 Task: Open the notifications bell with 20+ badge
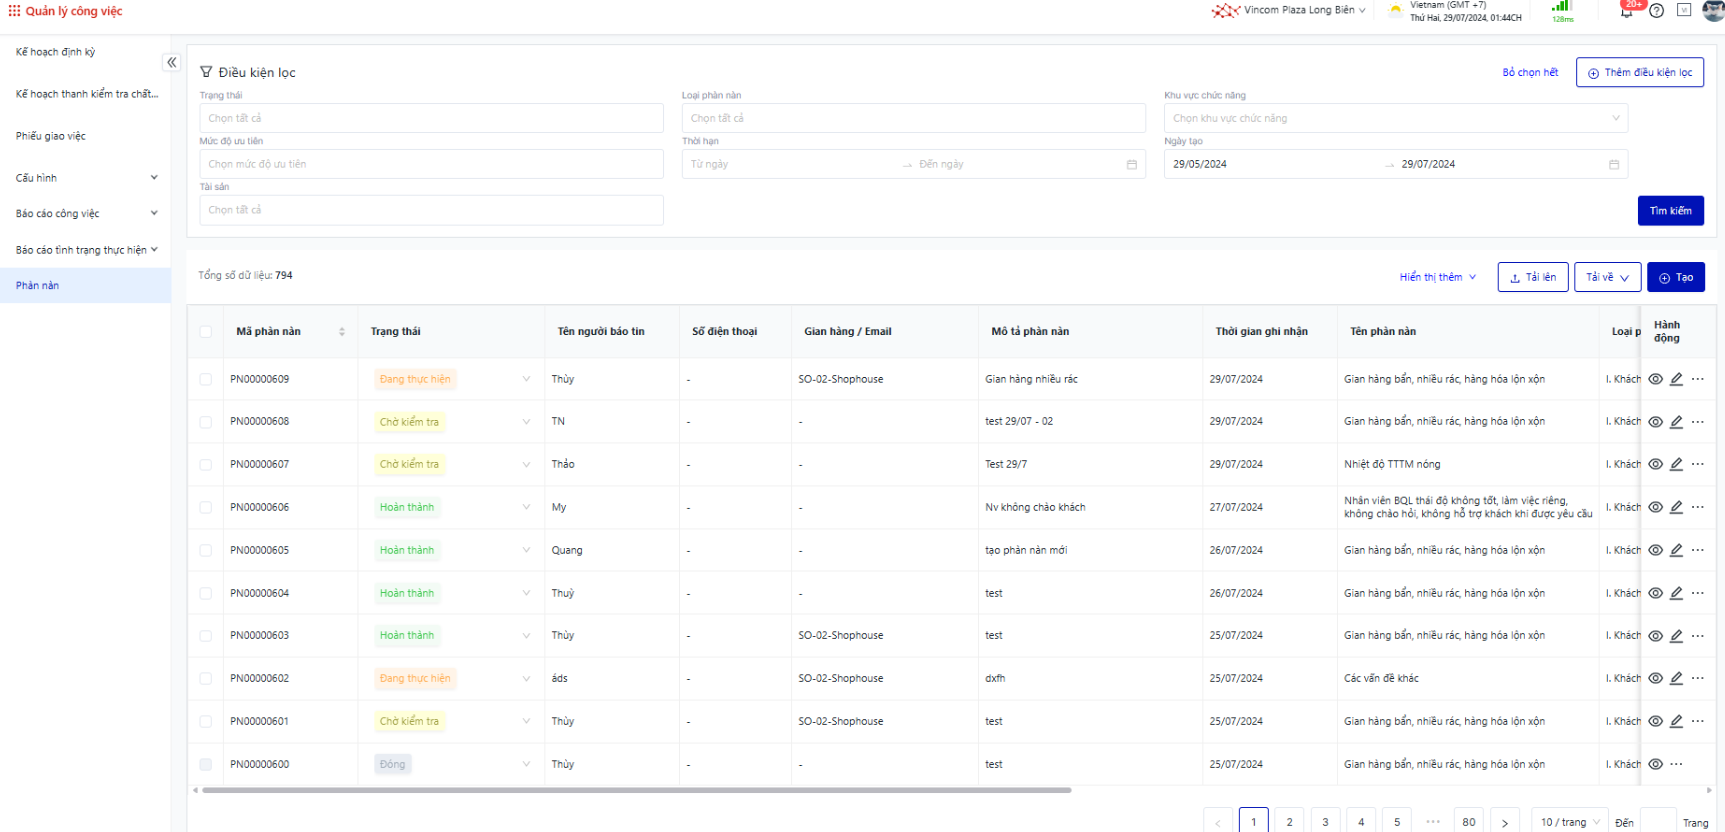click(1627, 11)
